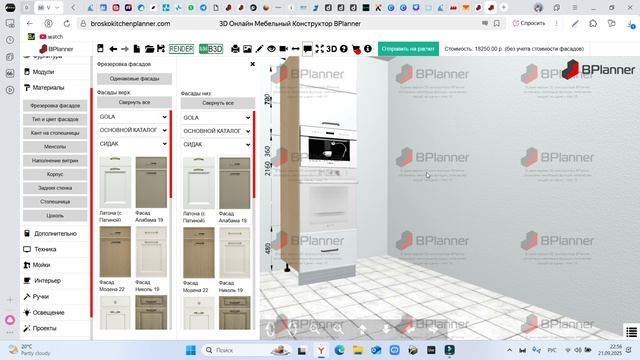This screenshot has width=640, height=360.
Task: Click the green Отправить на расчет button
Action: tap(408, 49)
